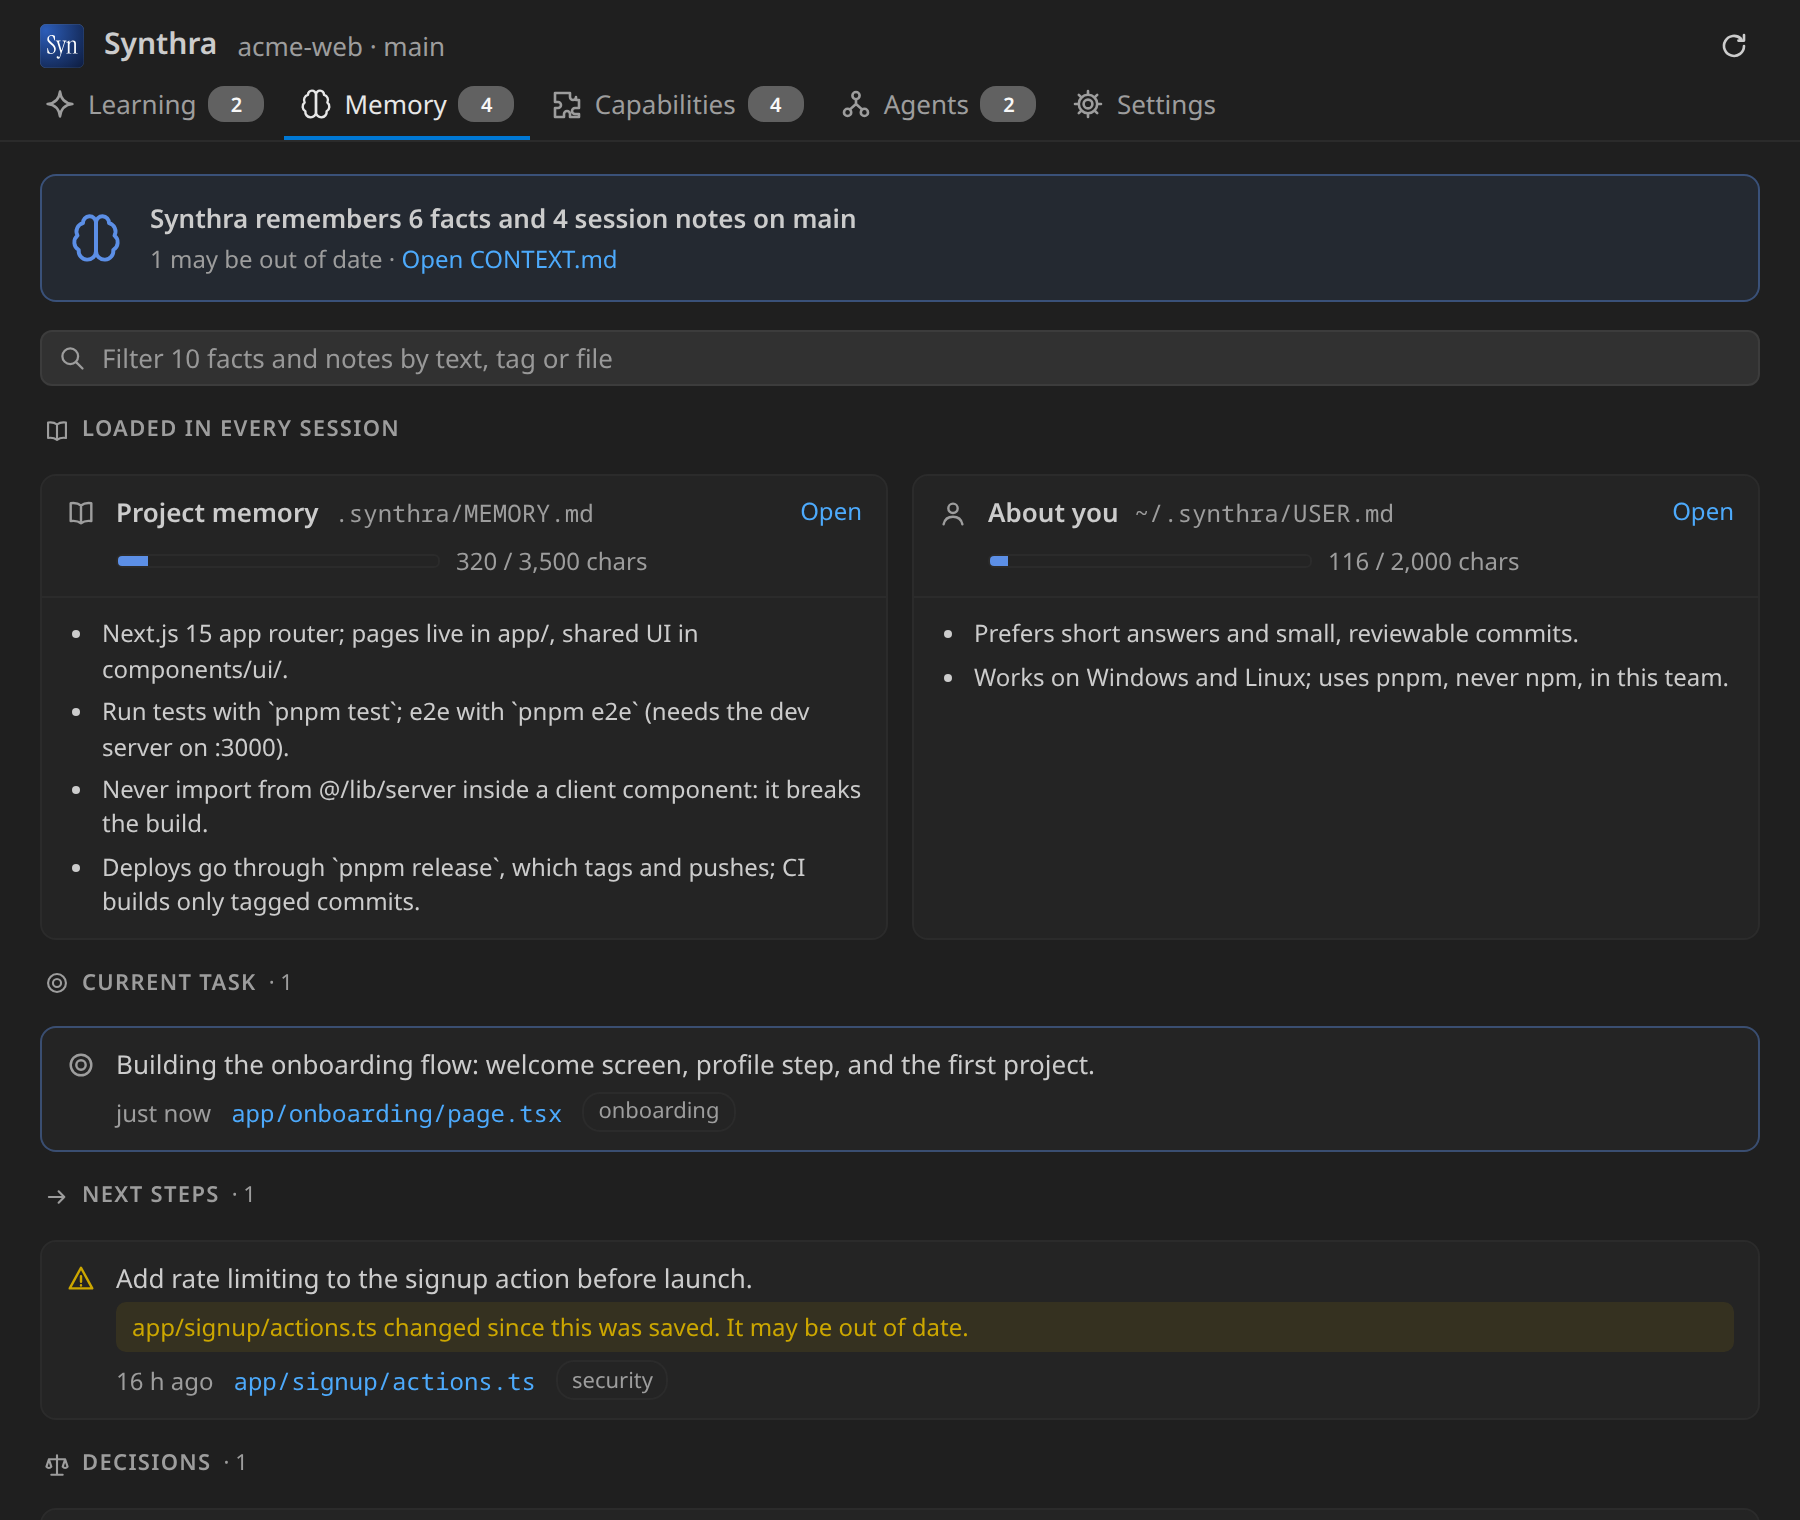The height and width of the screenshot is (1520, 1800).
Task: Refresh the panel with reload icon
Action: [x=1734, y=46]
